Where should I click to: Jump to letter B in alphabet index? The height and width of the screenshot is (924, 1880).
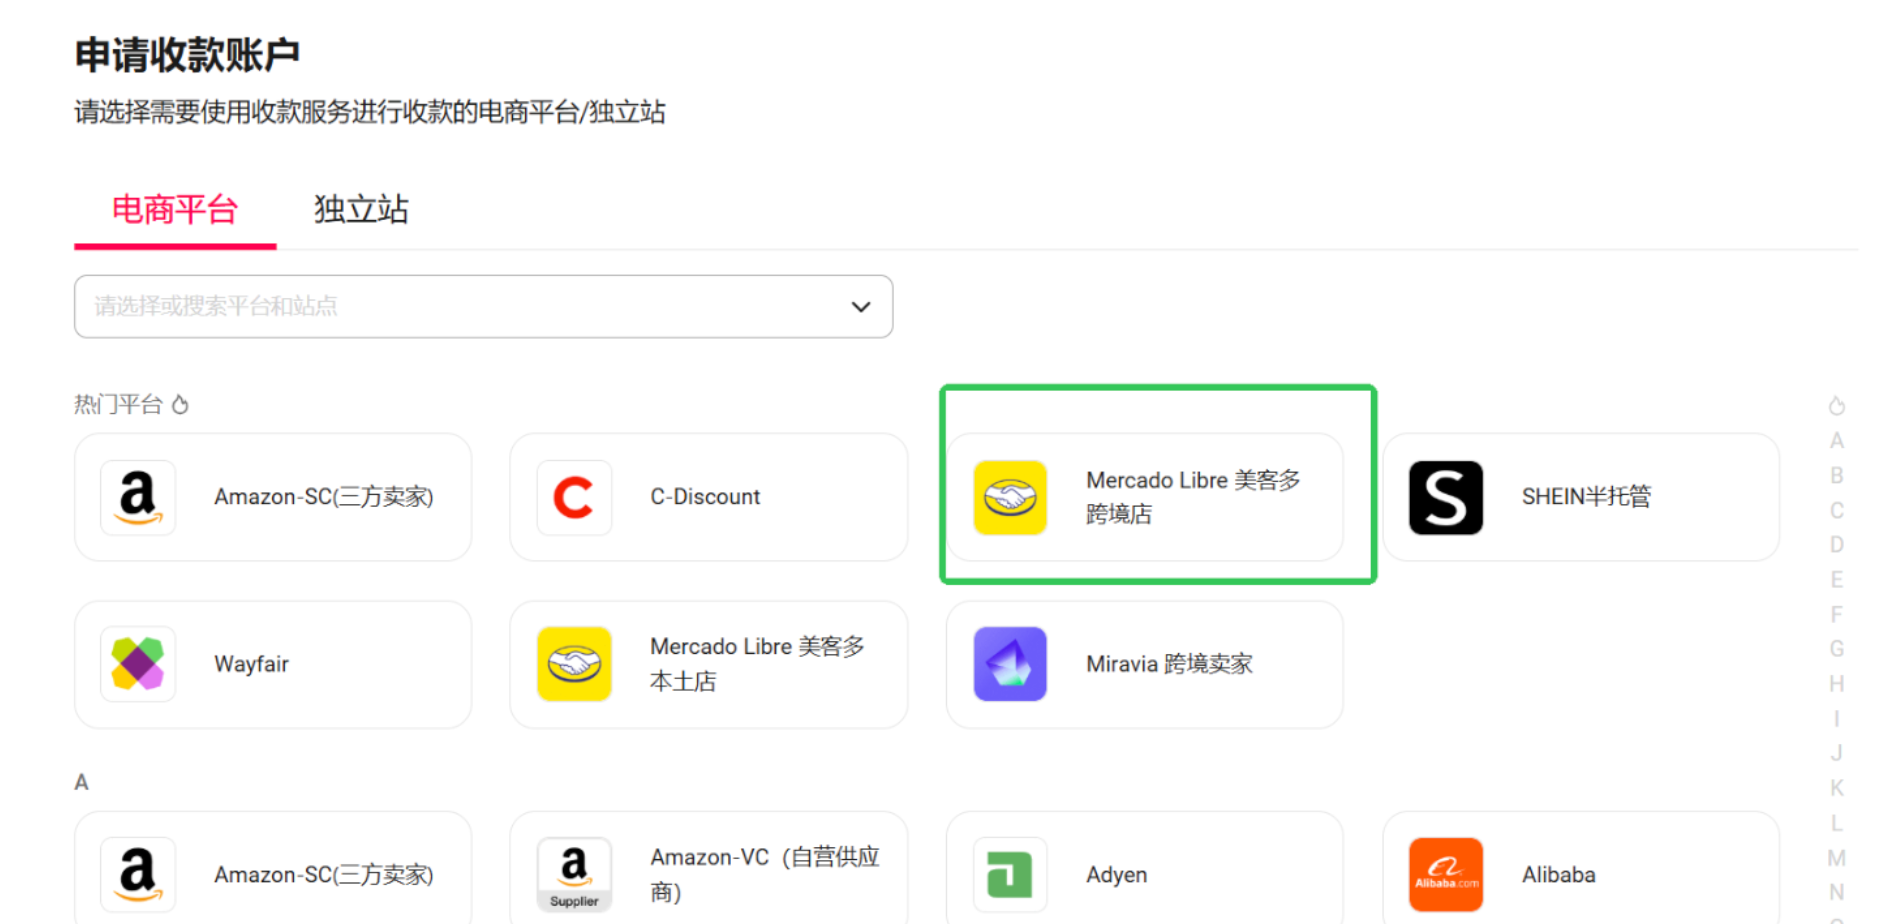click(x=1836, y=475)
